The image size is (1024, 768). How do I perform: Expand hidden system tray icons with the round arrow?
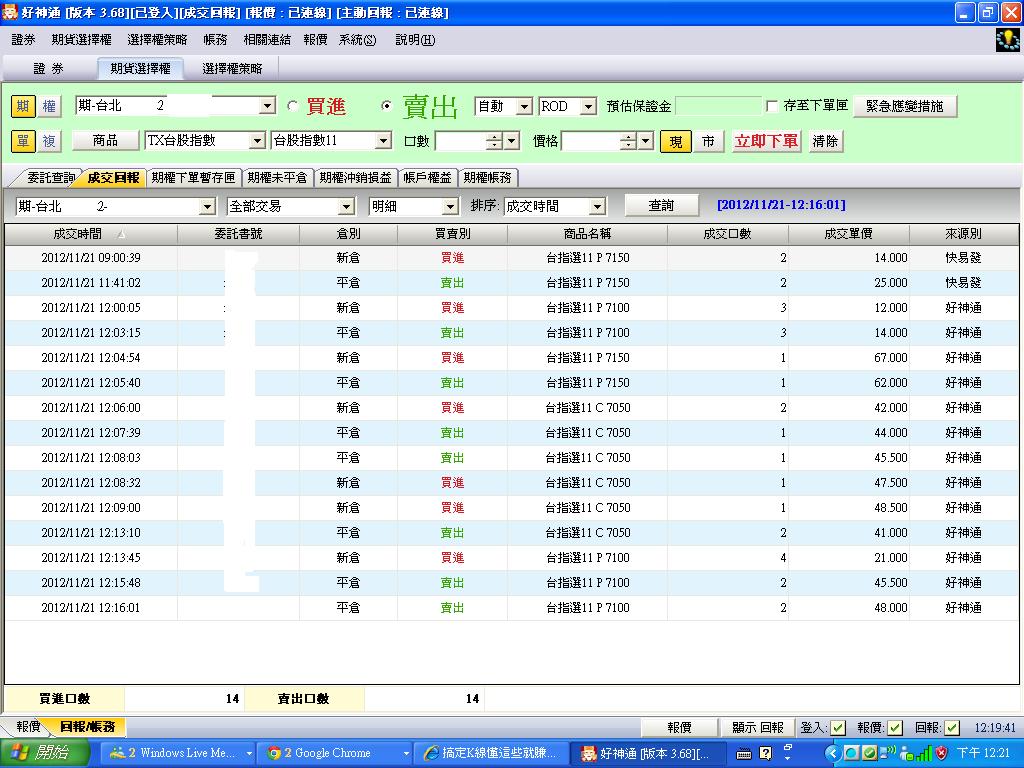pyautogui.click(x=832, y=754)
